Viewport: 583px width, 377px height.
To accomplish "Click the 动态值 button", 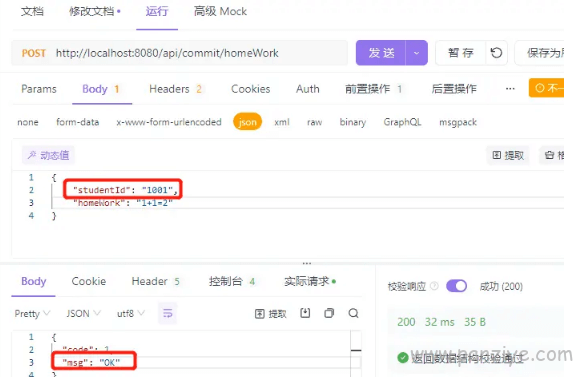I will [x=48, y=155].
